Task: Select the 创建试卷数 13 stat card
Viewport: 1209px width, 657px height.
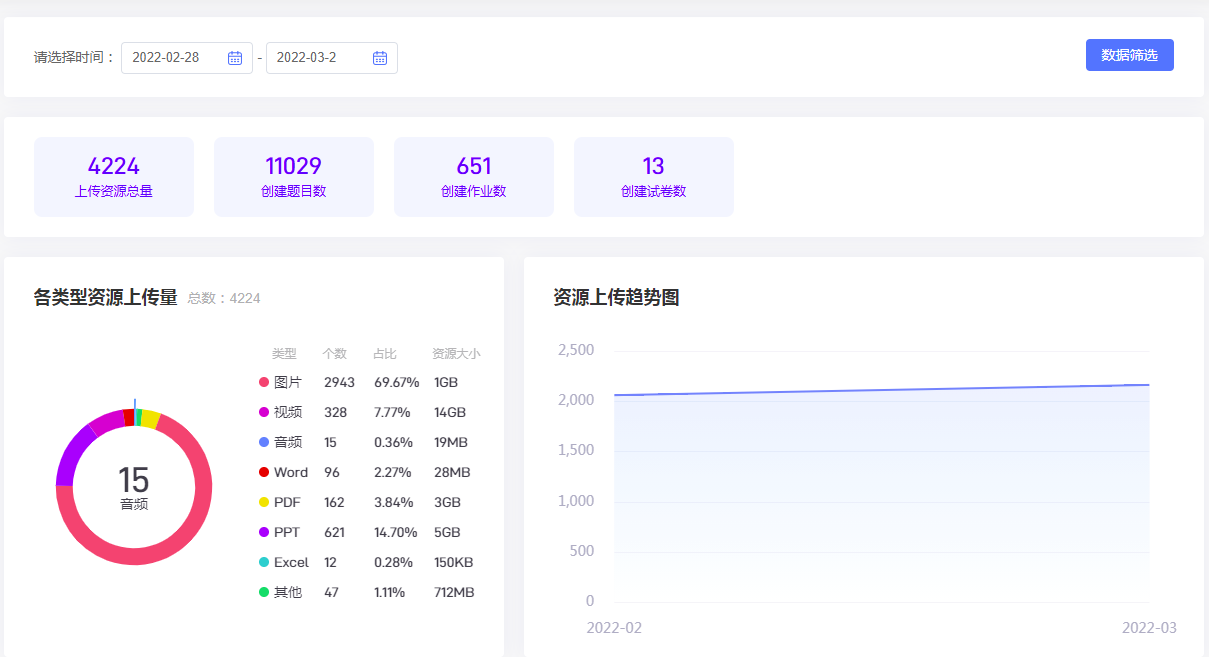Action: 654,177
